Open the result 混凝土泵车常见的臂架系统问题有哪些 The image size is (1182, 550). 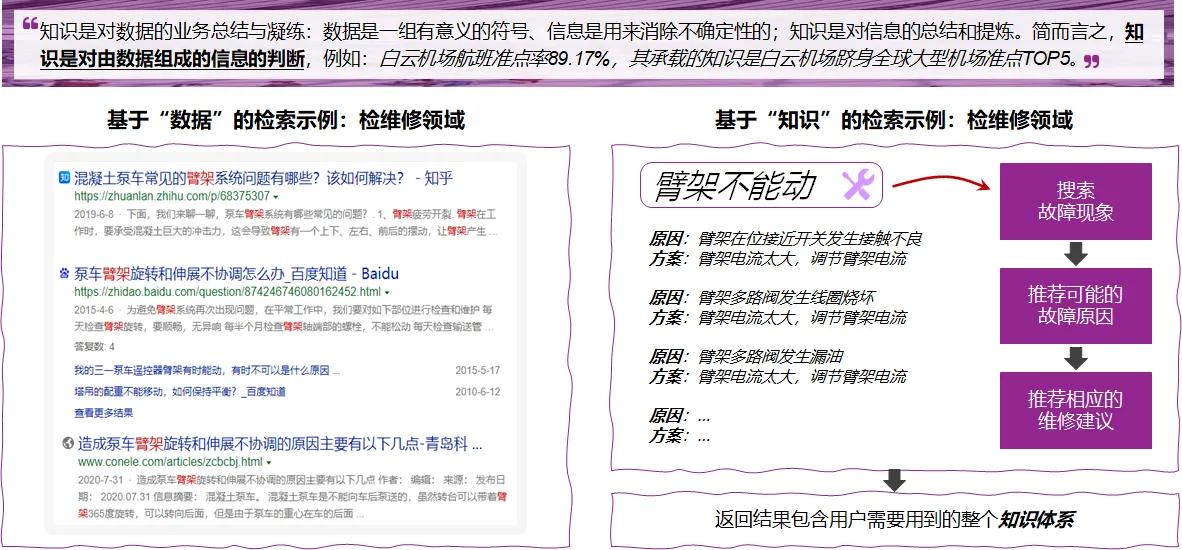coord(263,179)
